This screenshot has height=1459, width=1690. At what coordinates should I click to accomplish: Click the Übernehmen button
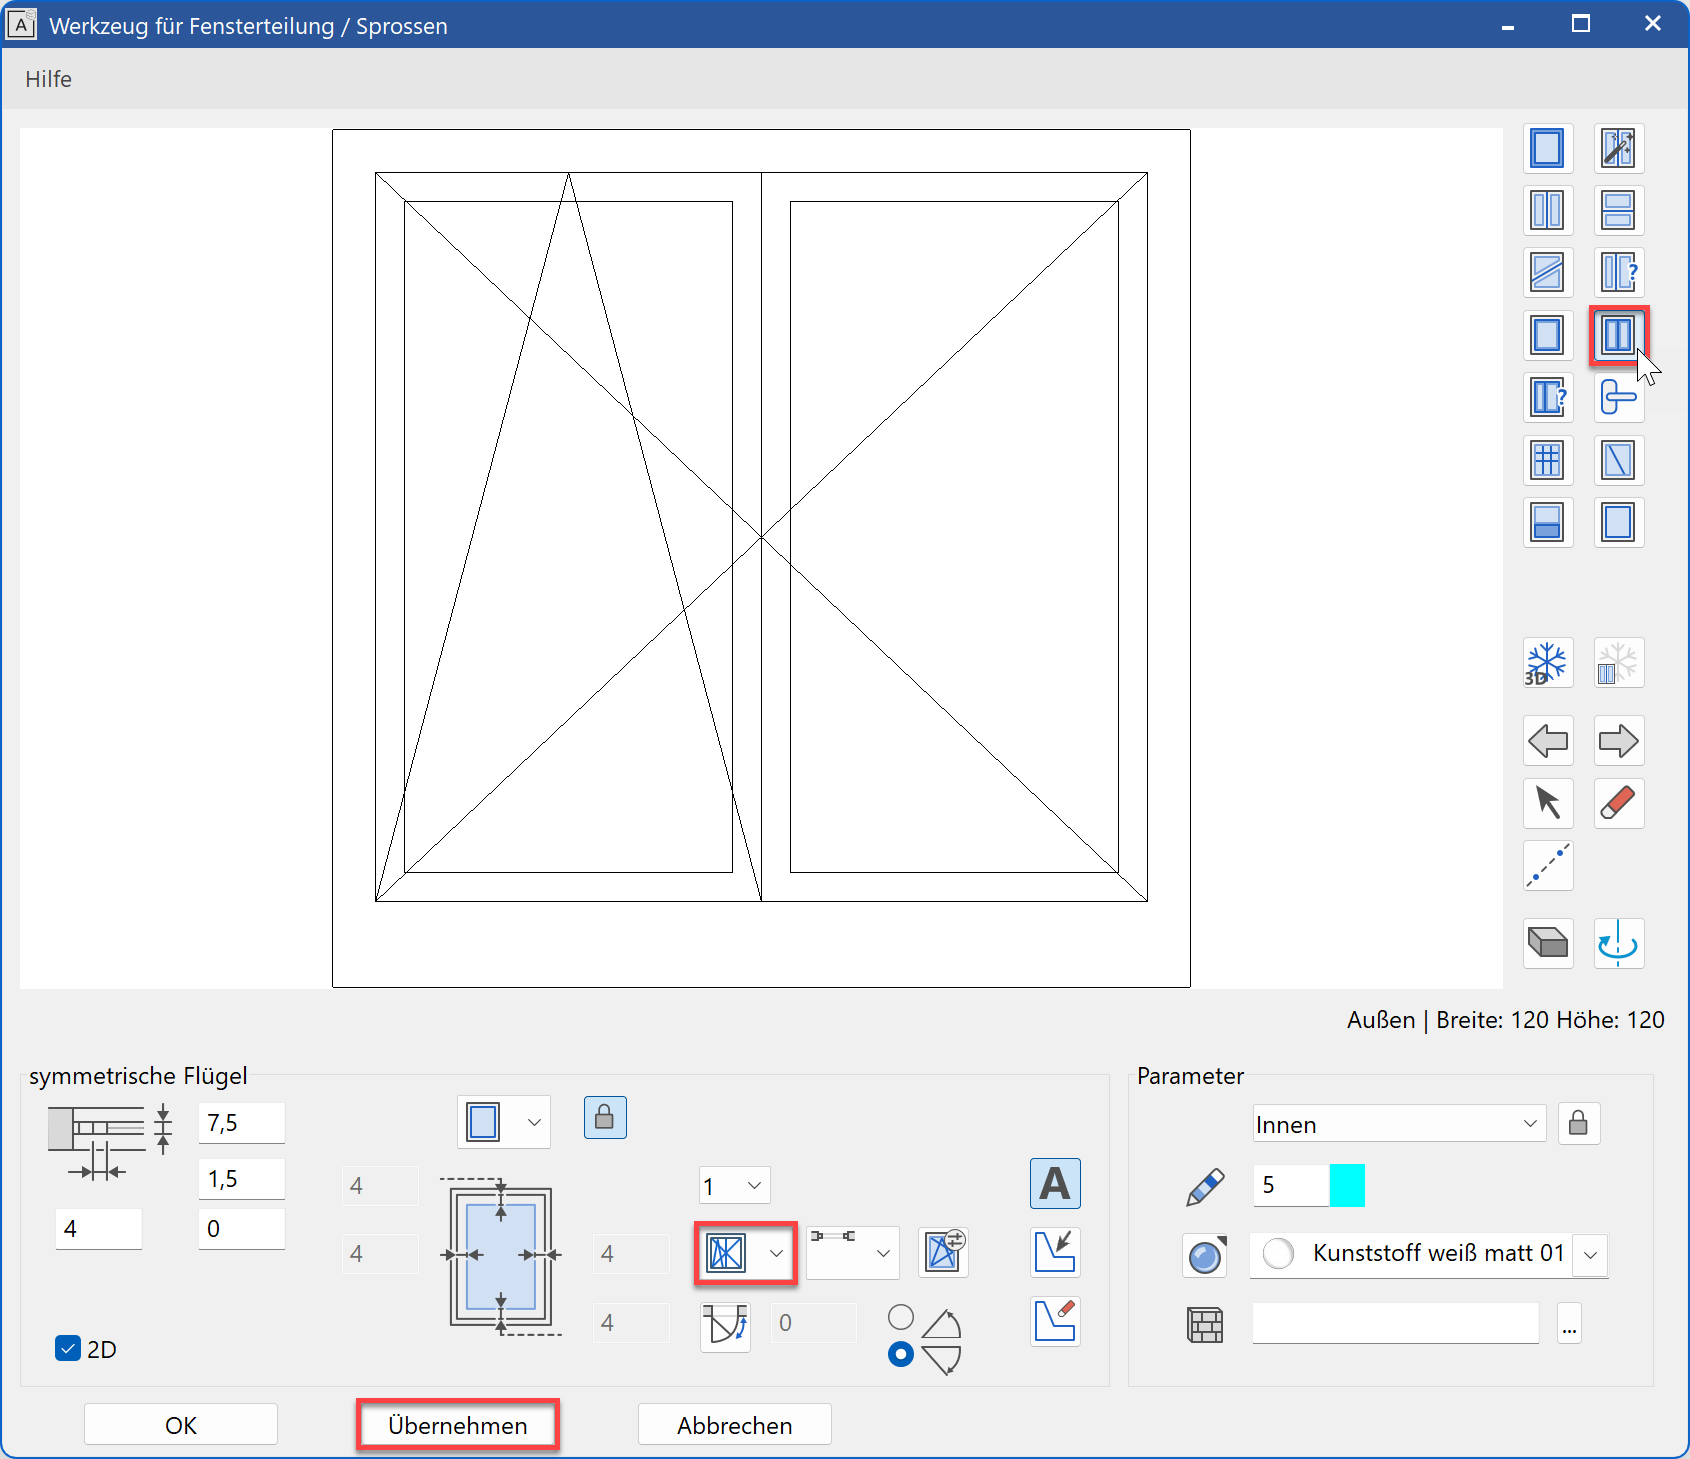pyautogui.click(x=457, y=1425)
